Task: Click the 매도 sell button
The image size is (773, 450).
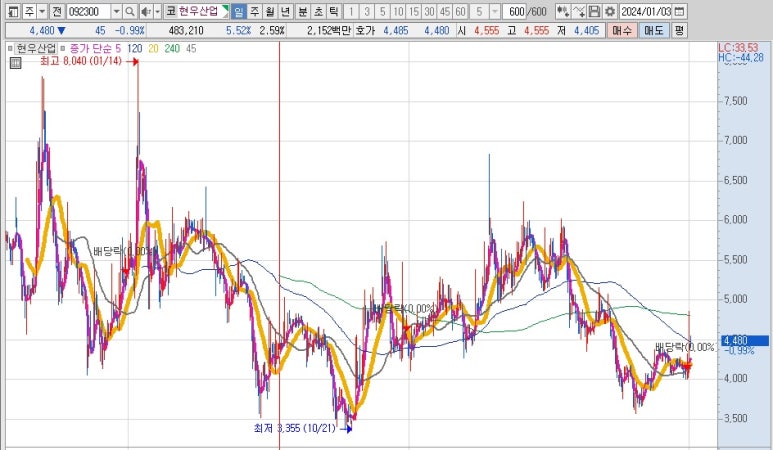Action: 654,31
